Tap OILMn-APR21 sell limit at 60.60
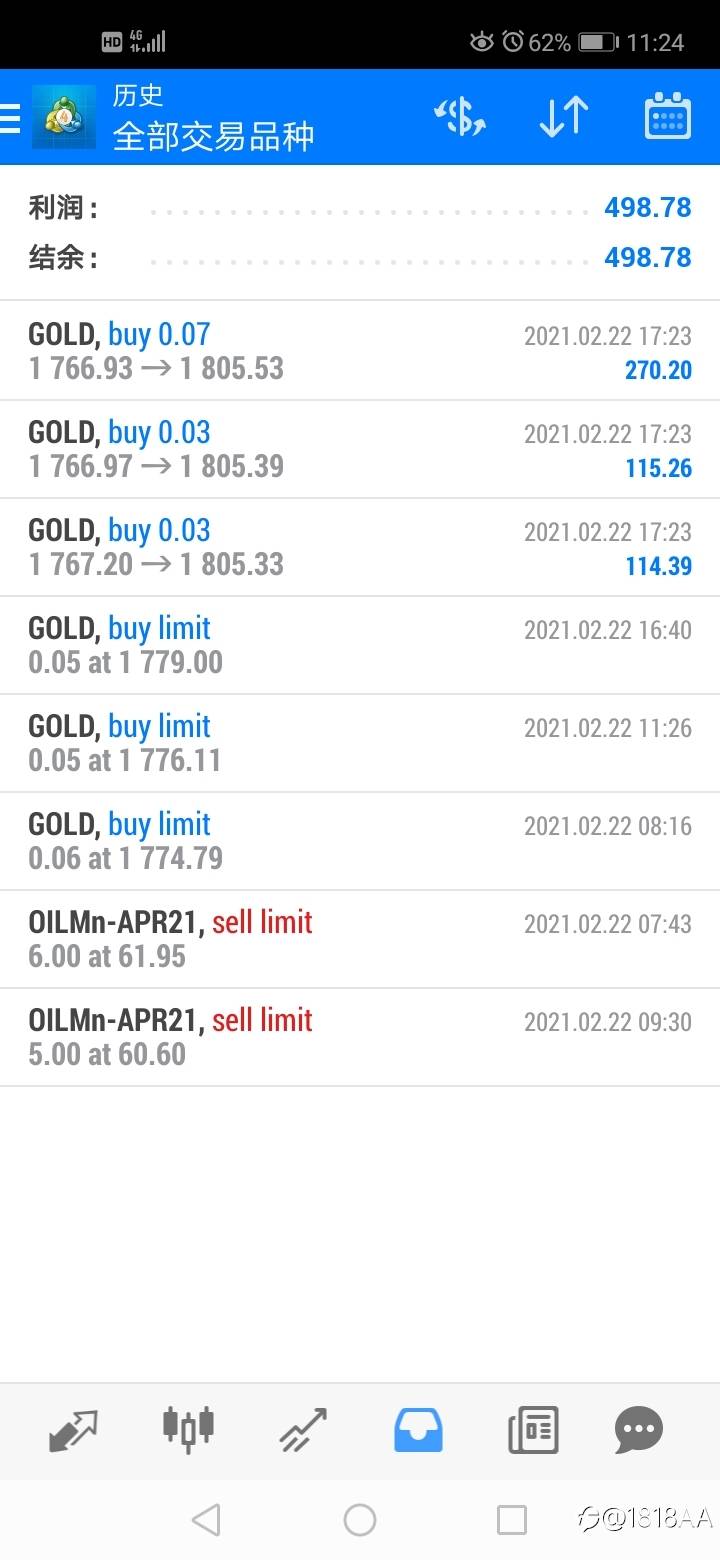This screenshot has height=1560, width=720. (360, 1037)
